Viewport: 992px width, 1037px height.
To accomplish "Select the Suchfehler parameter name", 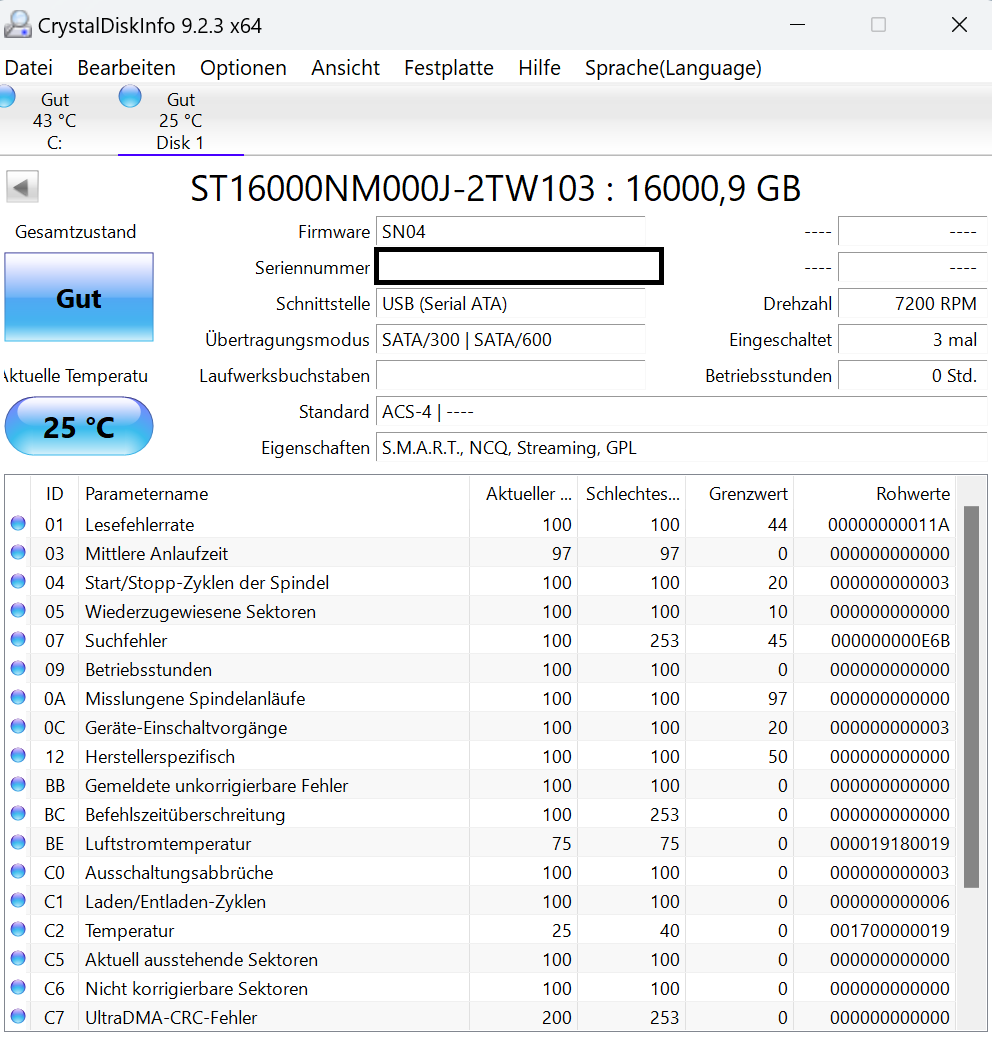I will point(126,640).
